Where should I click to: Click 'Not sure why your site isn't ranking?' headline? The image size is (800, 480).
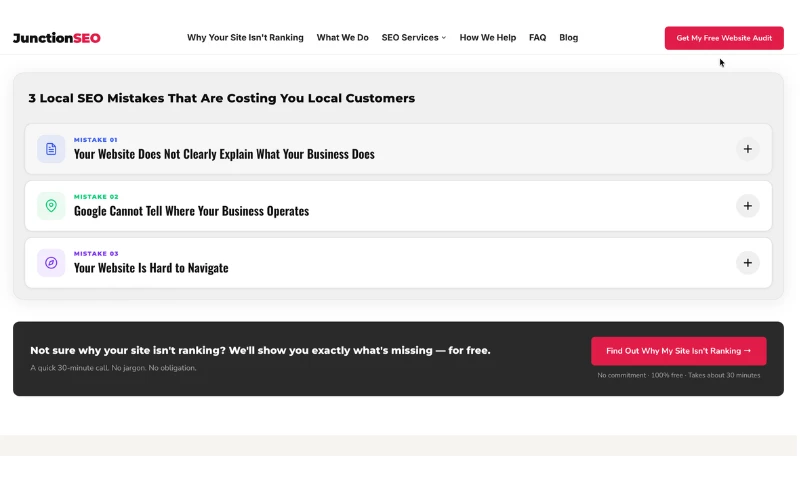pos(260,350)
